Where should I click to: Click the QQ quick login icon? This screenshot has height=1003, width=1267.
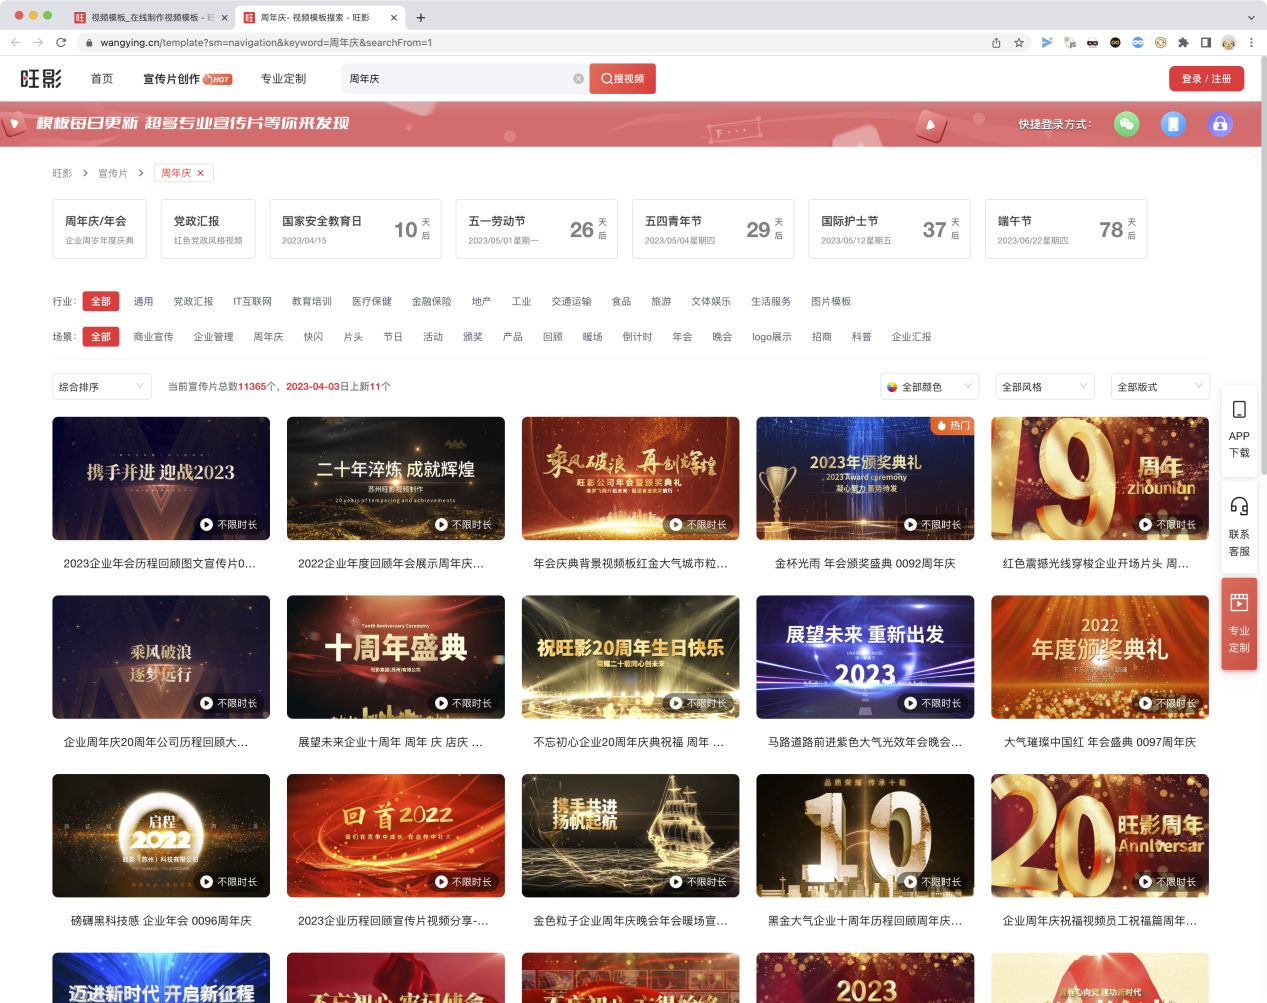click(x=1220, y=125)
